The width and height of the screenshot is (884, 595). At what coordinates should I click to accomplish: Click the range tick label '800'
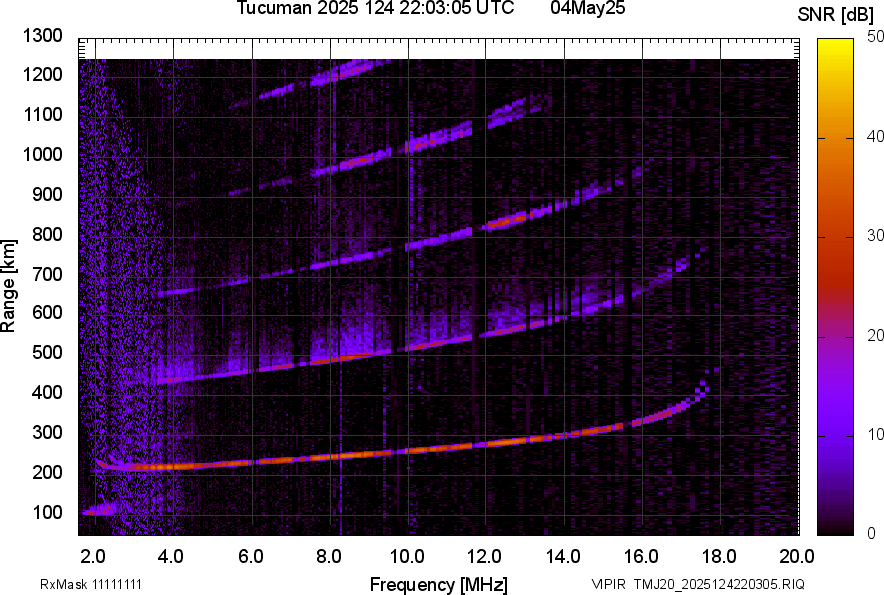click(47, 234)
